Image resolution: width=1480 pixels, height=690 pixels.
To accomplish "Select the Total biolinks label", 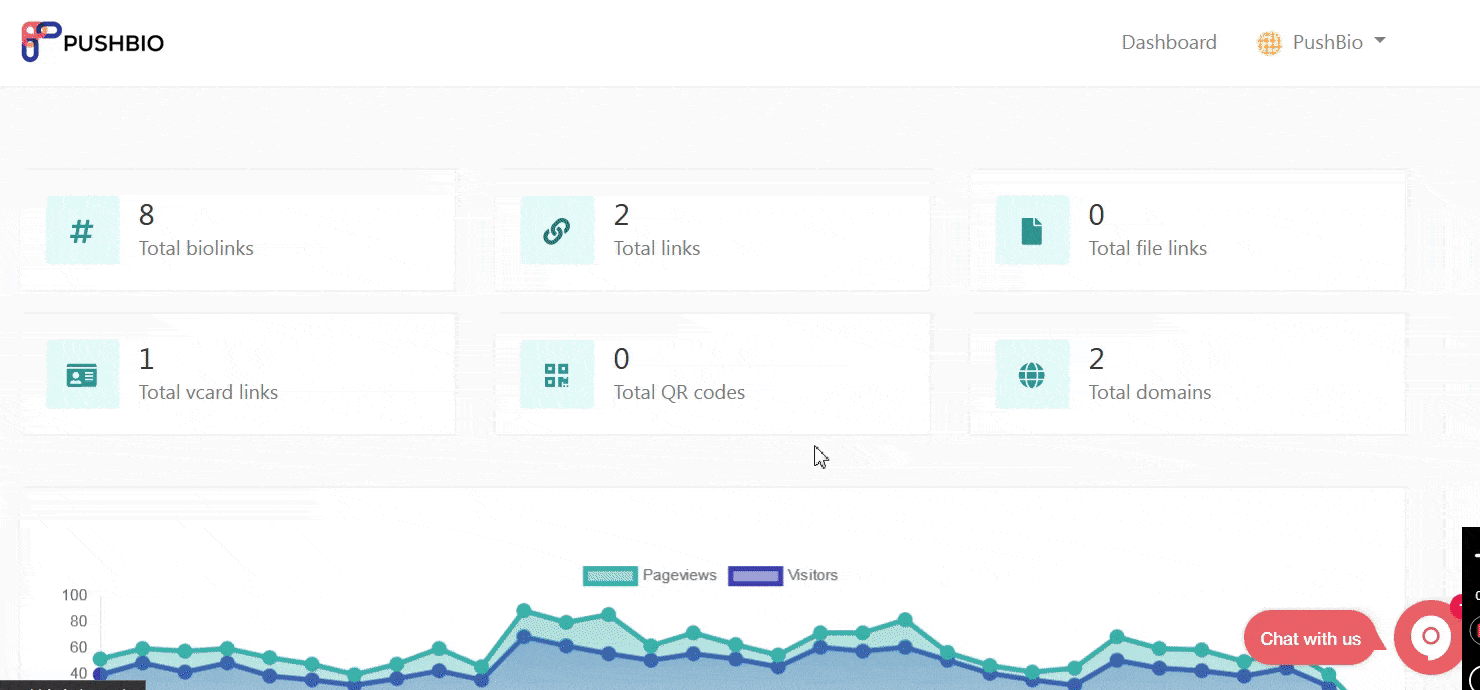I will (x=196, y=248).
